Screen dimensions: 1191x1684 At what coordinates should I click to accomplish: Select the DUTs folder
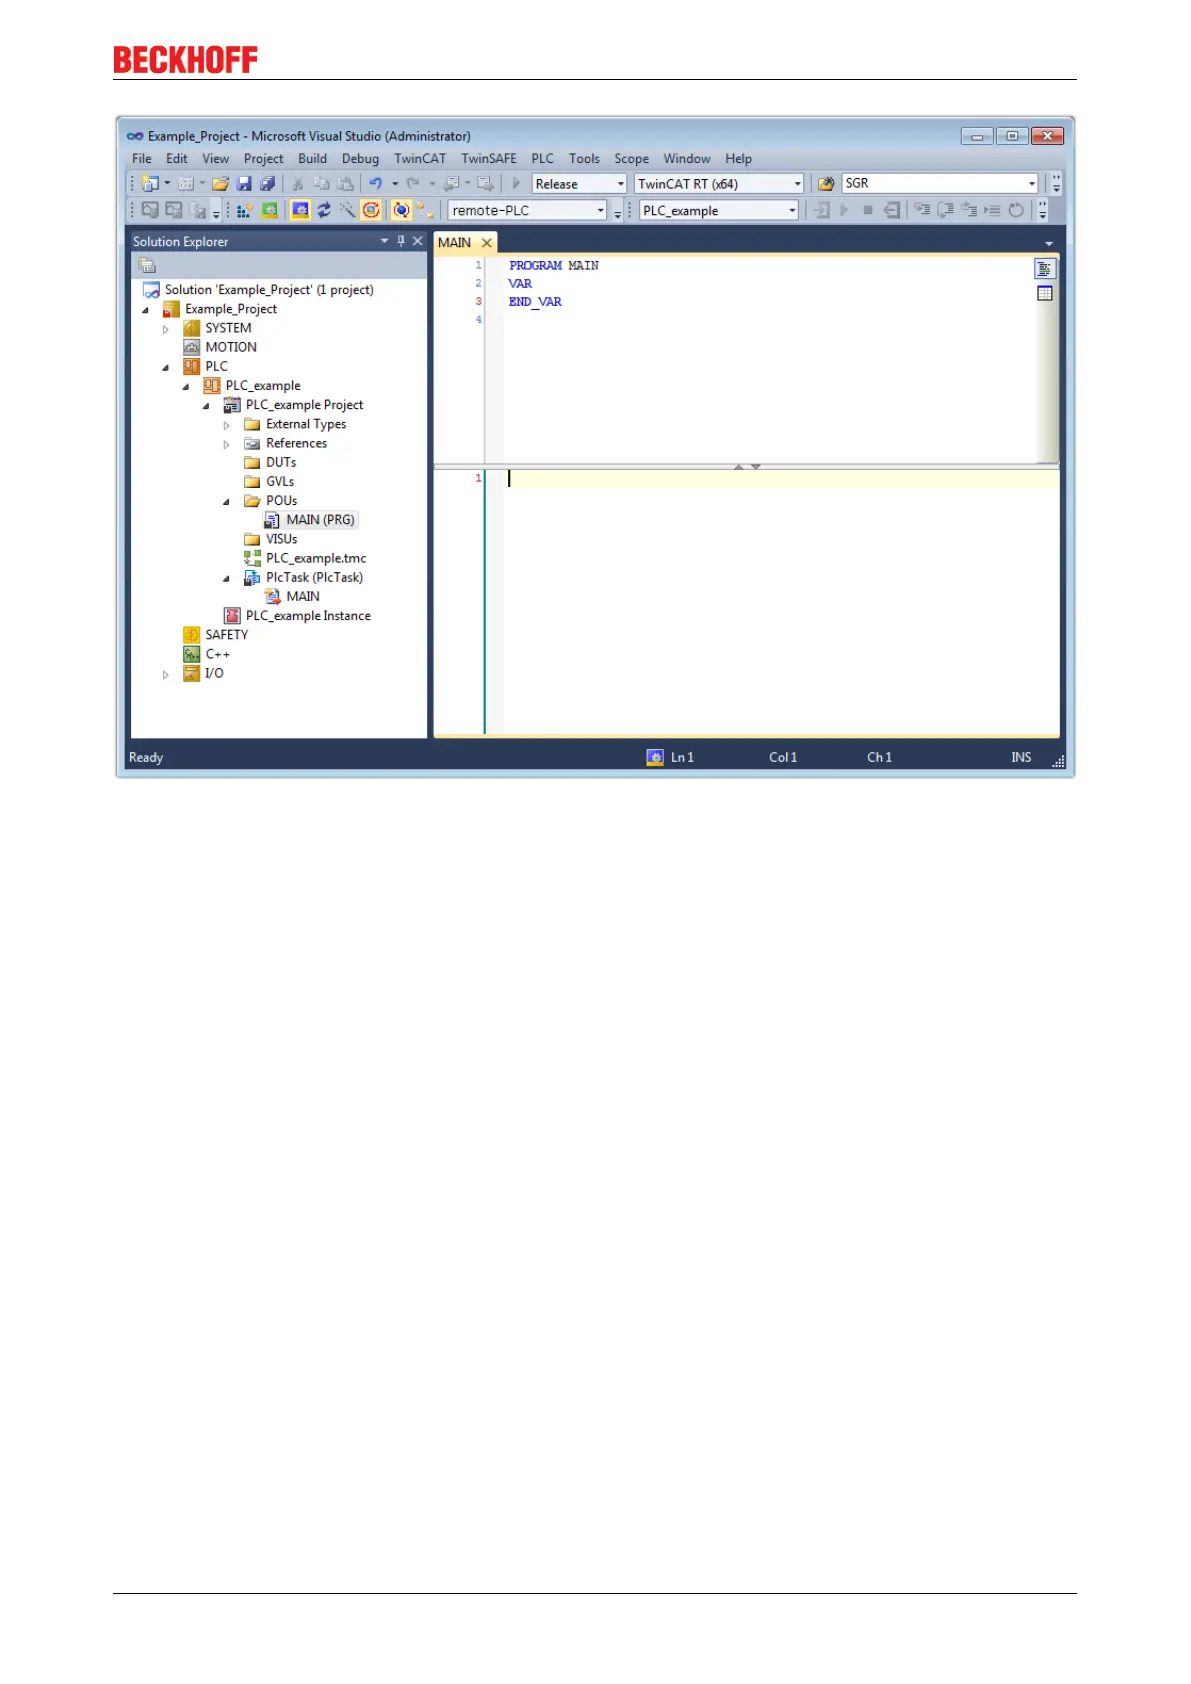[281, 462]
